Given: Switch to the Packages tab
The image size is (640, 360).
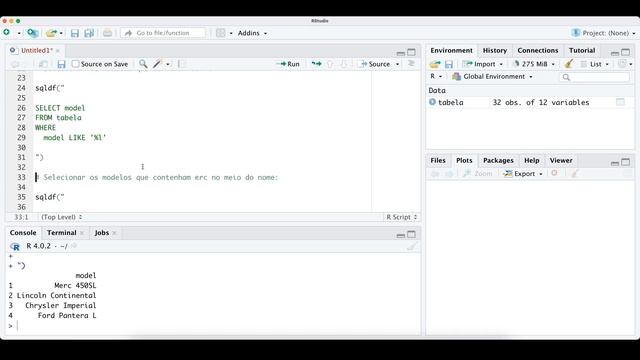Looking at the screenshot, I should pyautogui.click(x=498, y=160).
